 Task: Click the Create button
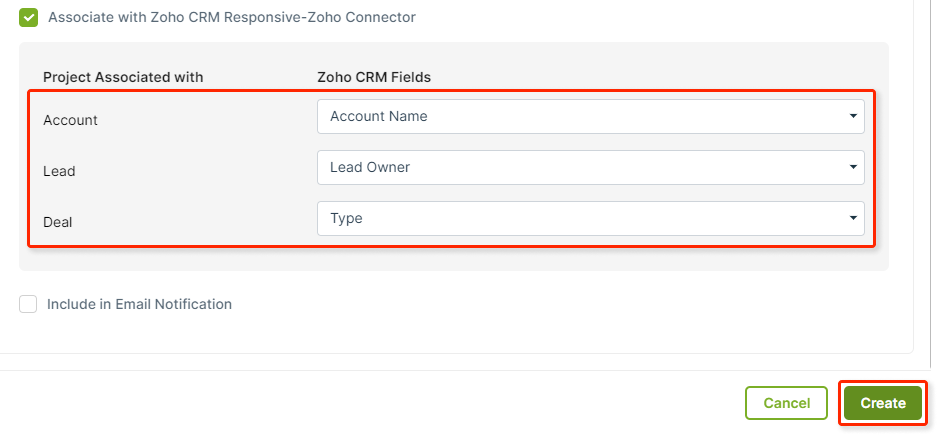pyautogui.click(x=883, y=403)
